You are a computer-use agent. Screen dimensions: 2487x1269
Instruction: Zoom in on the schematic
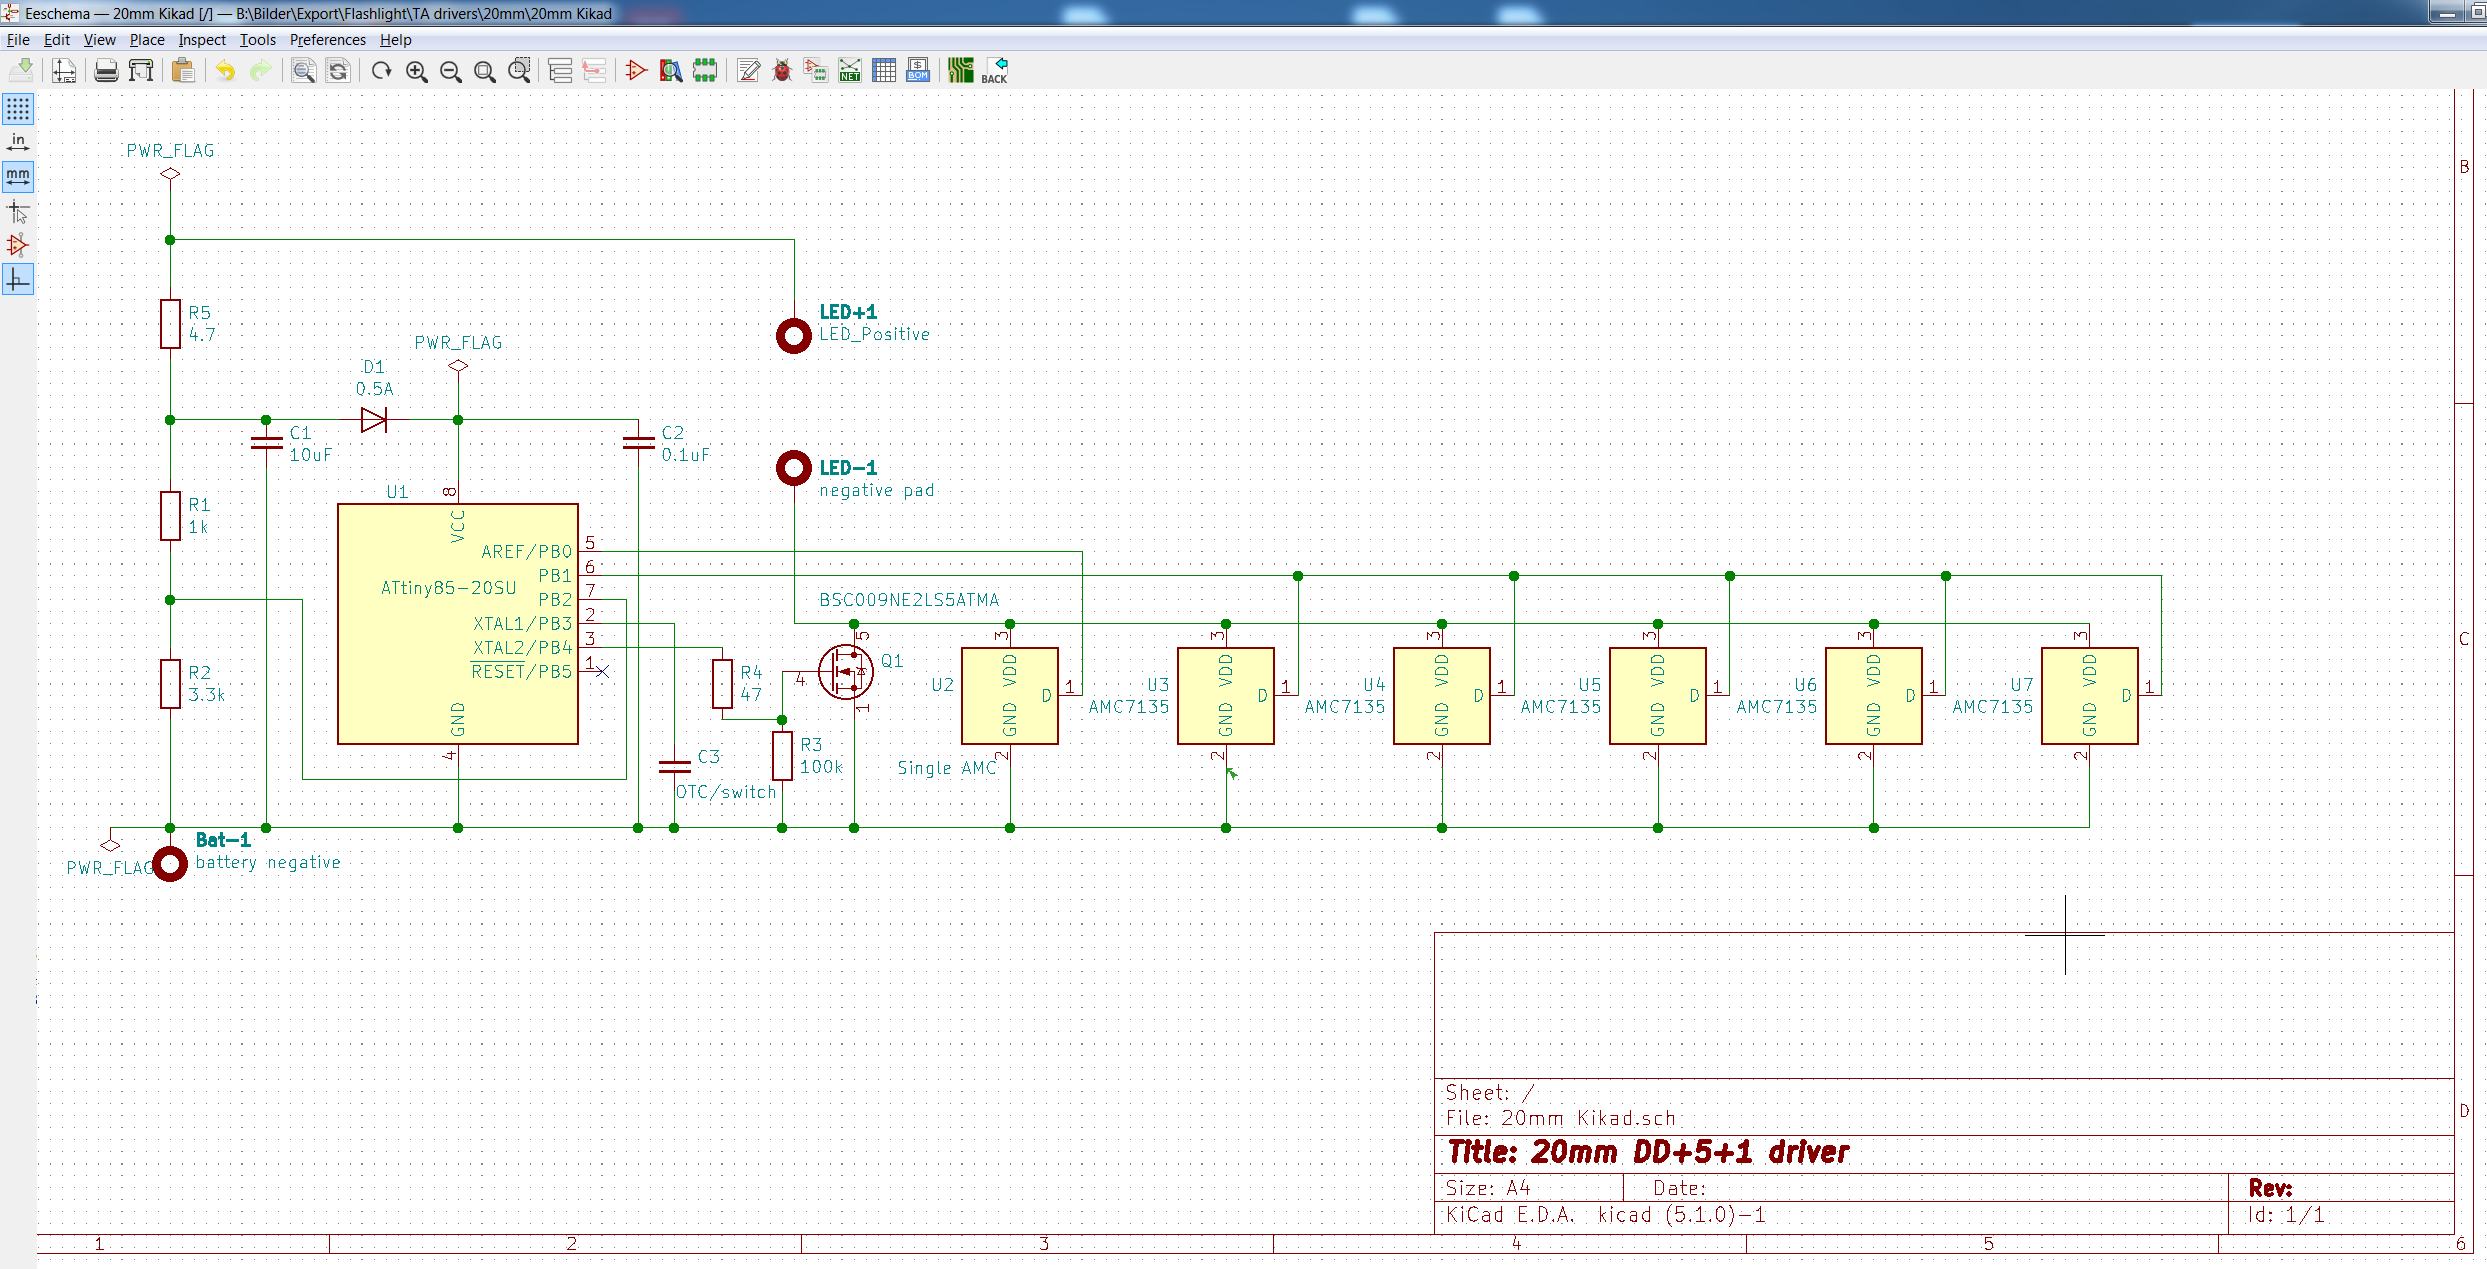pos(417,70)
